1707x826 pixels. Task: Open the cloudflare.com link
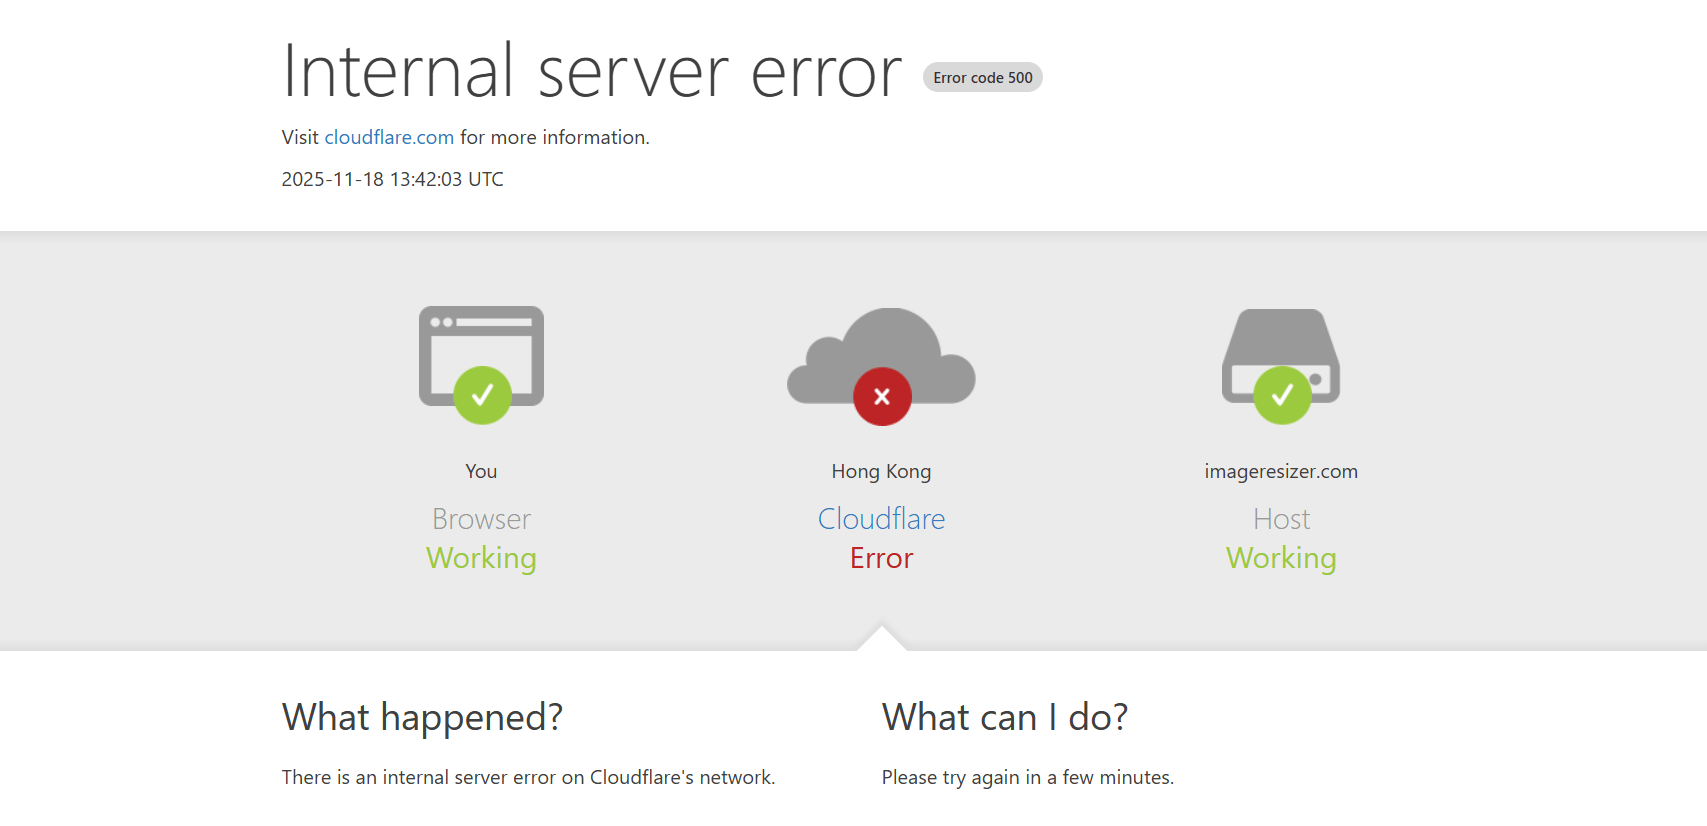click(x=389, y=137)
